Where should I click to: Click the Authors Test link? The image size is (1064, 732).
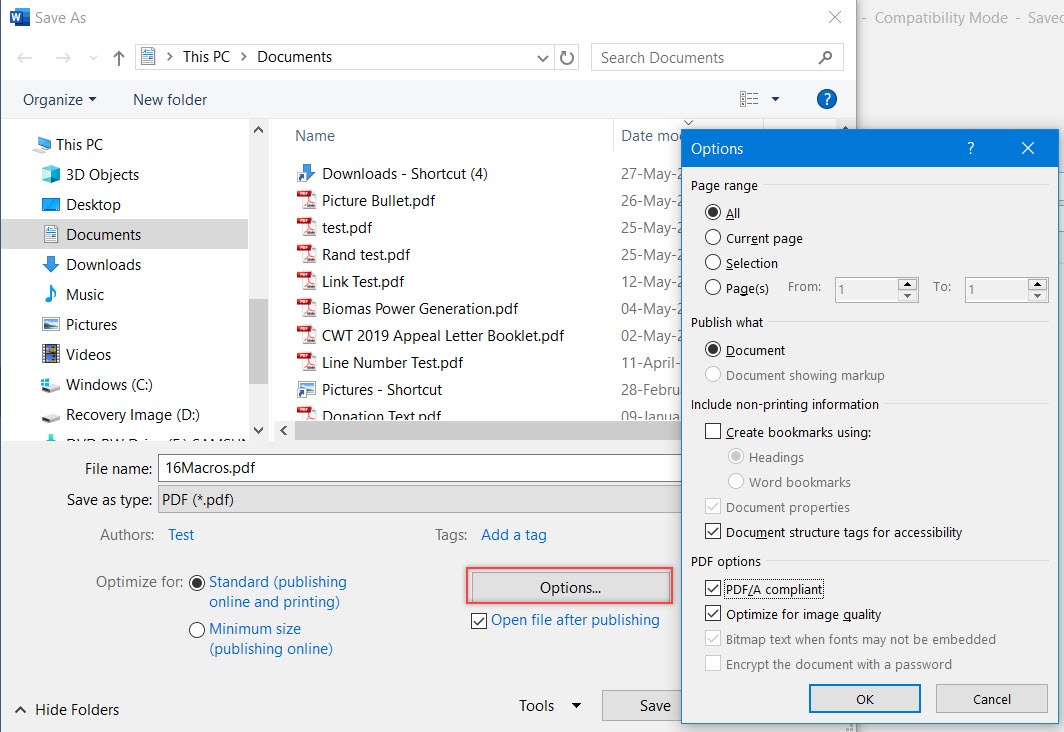point(180,535)
